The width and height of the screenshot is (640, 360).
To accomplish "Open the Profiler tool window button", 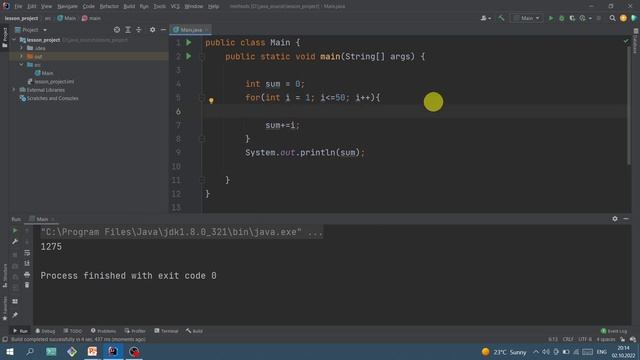I will point(135,331).
